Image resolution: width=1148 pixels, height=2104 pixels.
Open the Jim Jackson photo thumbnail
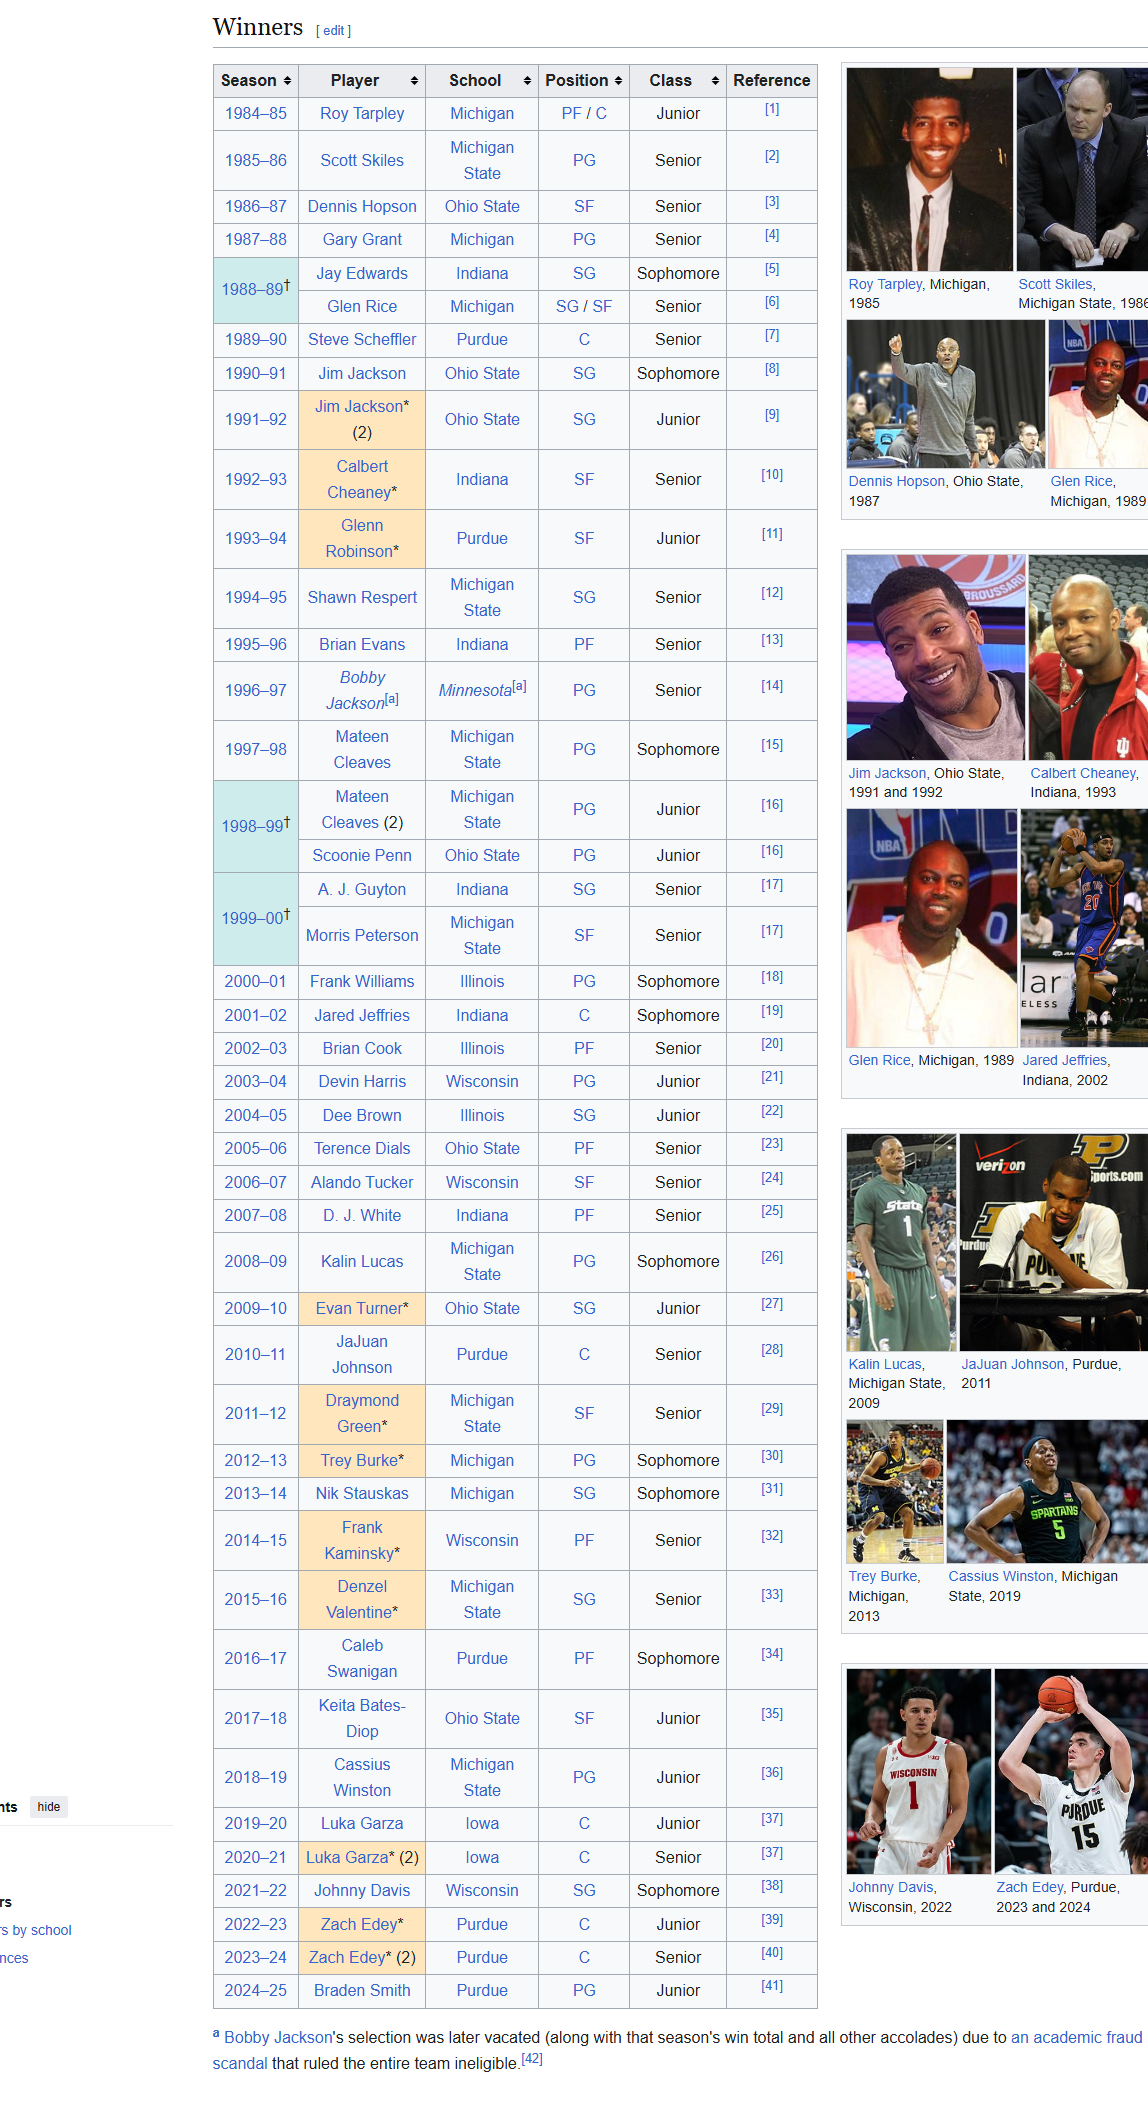pyautogui.click(x=935, y=657)
